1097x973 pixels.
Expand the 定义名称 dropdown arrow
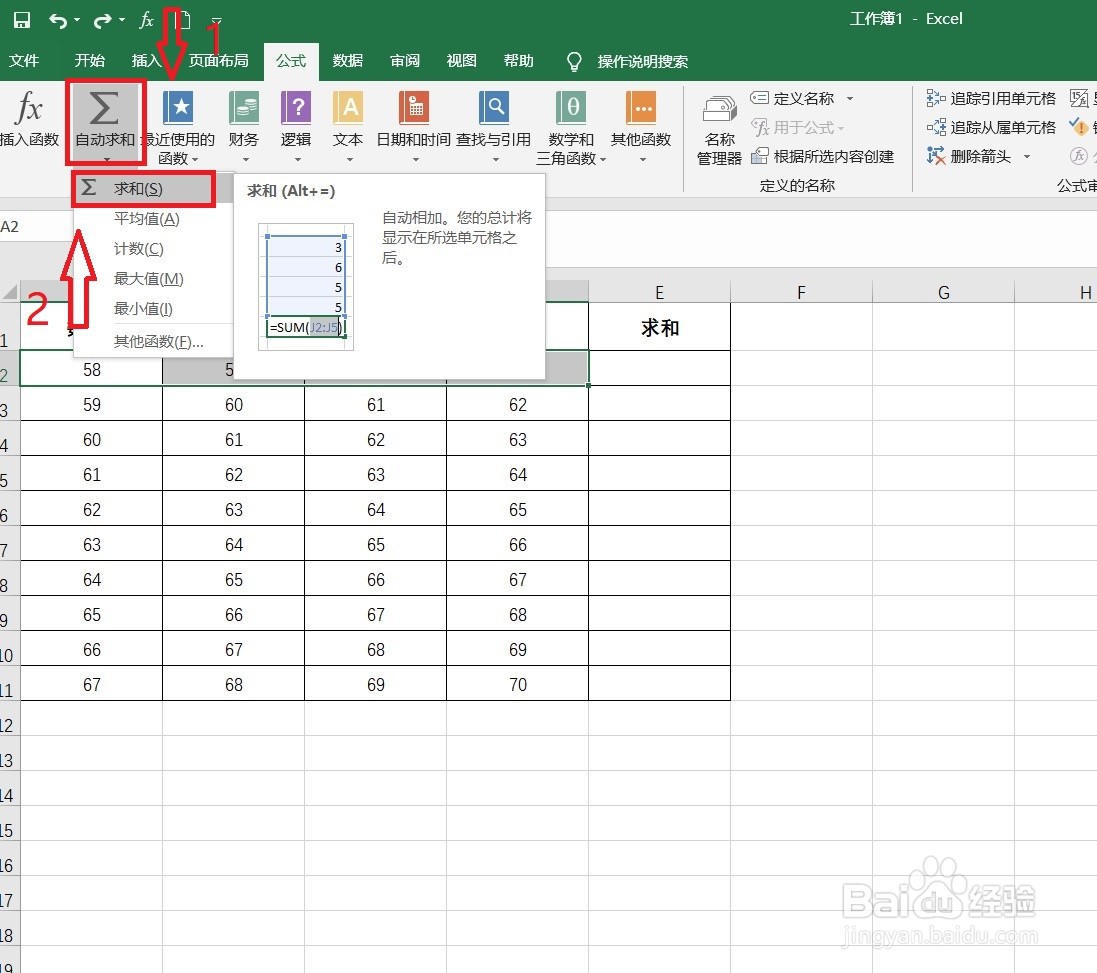coord(849,98)
